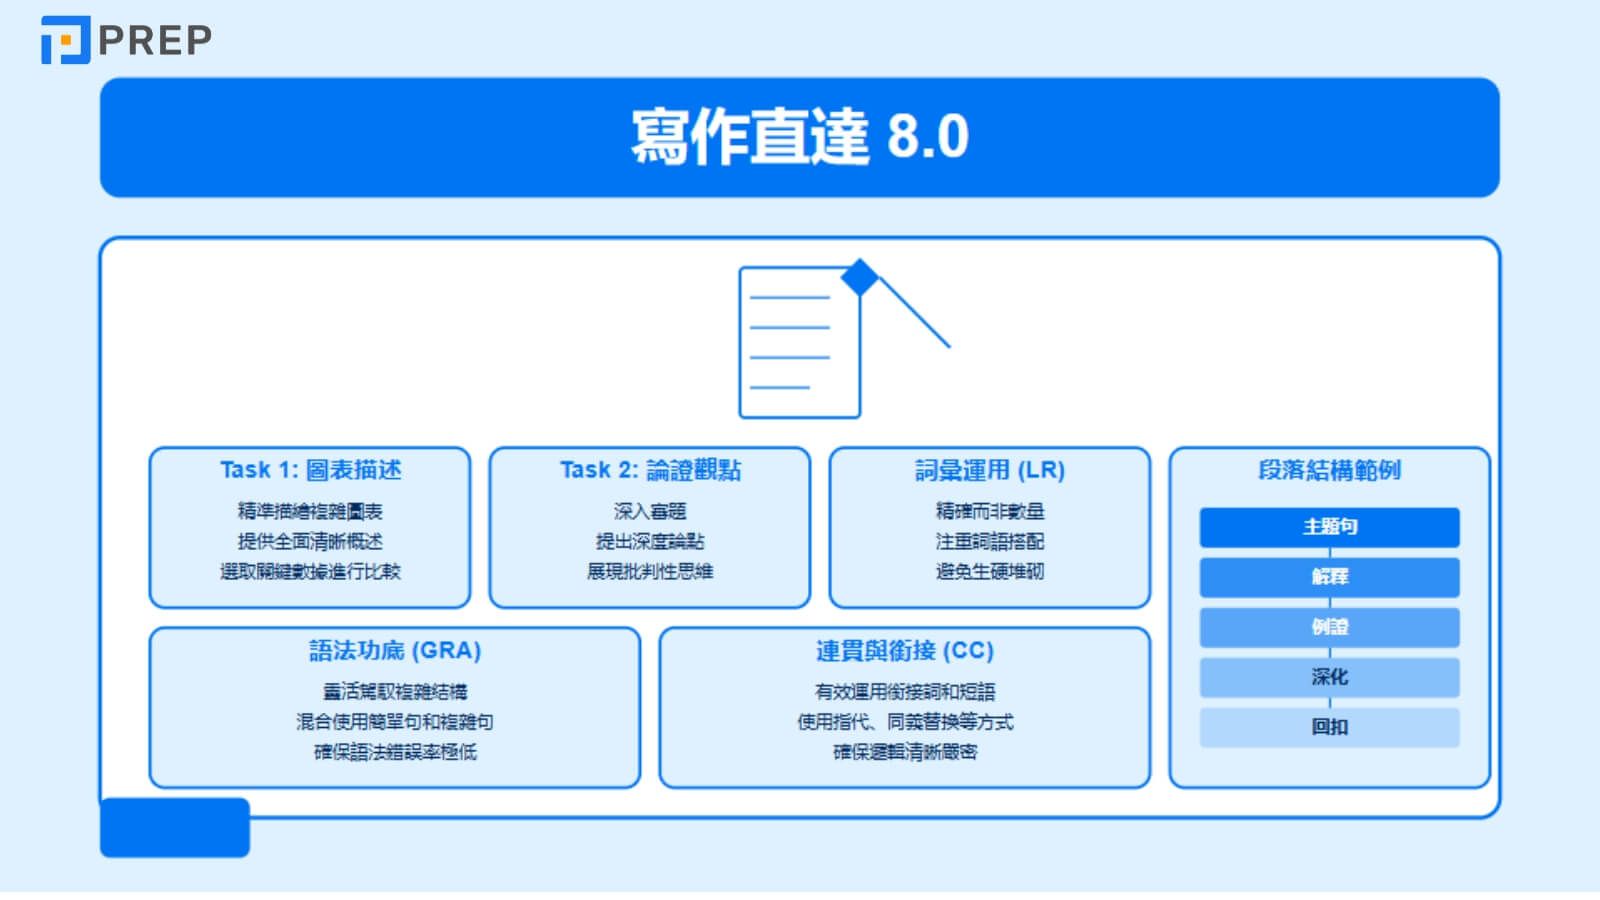Click the 段落結構範例 heading

point(1330,470)
